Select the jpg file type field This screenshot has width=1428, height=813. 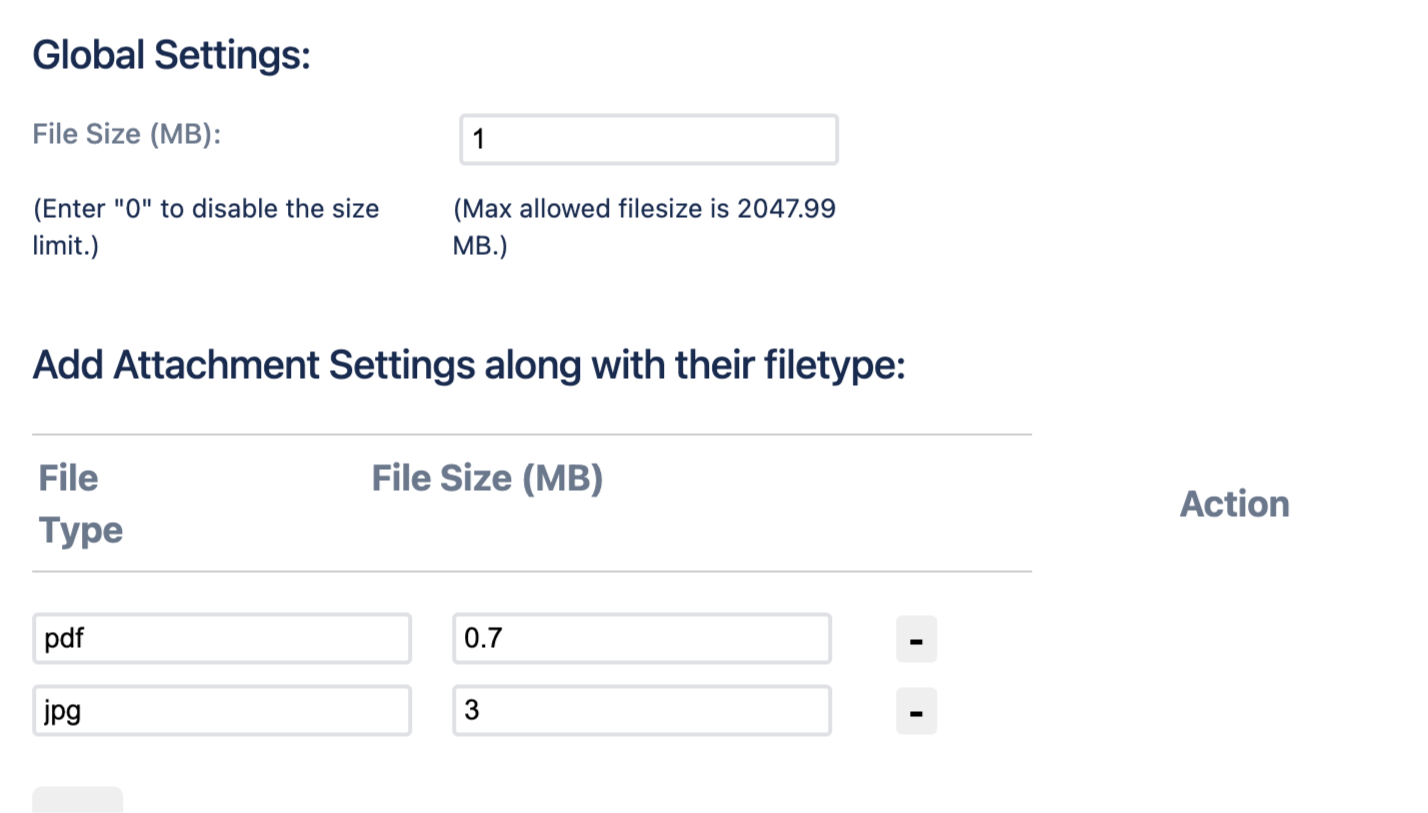pos(222,711)
